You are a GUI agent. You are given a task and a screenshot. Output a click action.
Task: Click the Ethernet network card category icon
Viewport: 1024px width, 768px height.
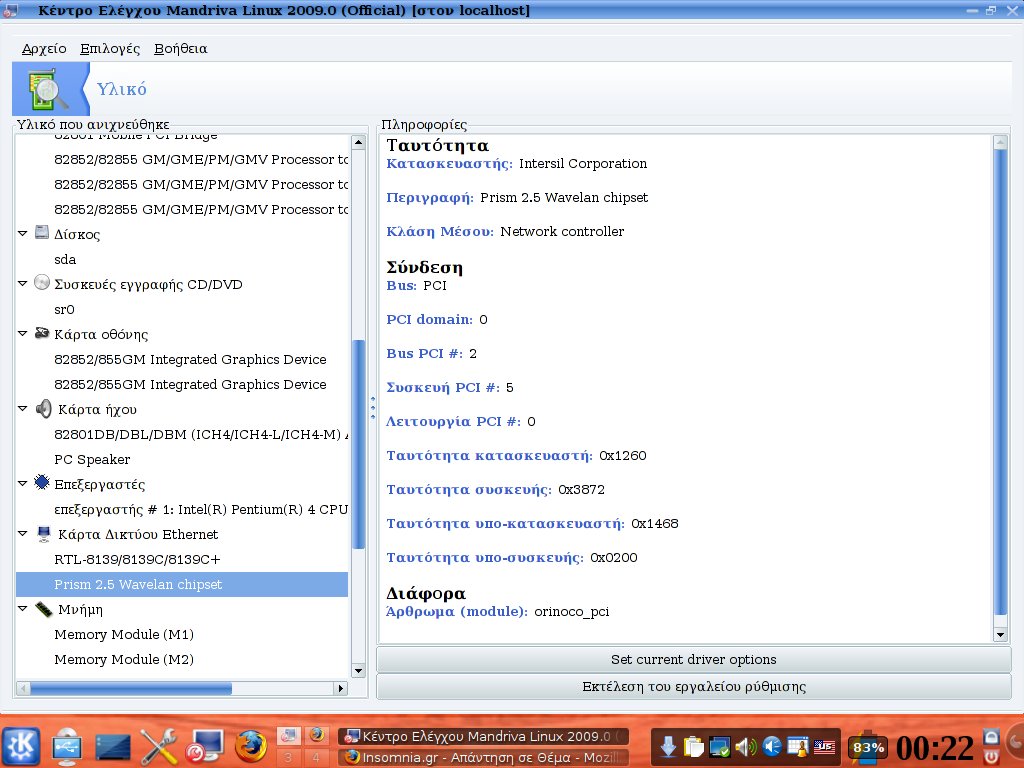44,534
